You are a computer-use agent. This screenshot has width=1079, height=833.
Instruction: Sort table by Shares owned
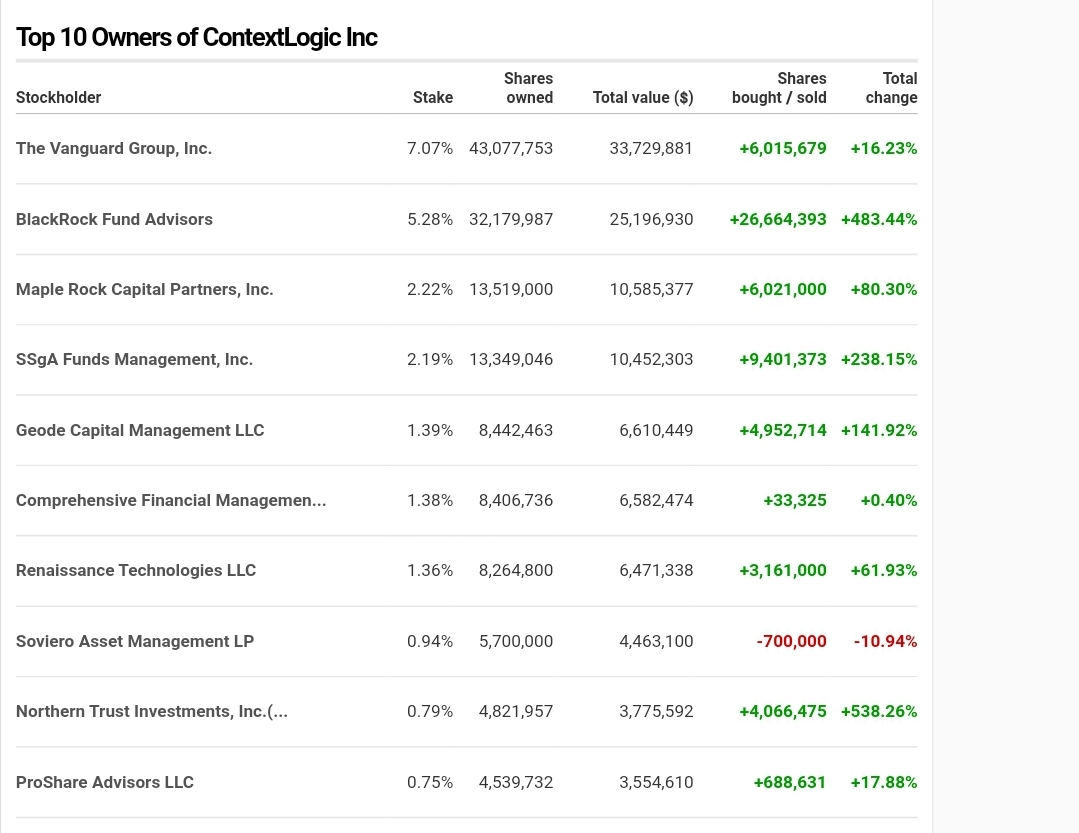pyautogui.click(x=528, y=88)
